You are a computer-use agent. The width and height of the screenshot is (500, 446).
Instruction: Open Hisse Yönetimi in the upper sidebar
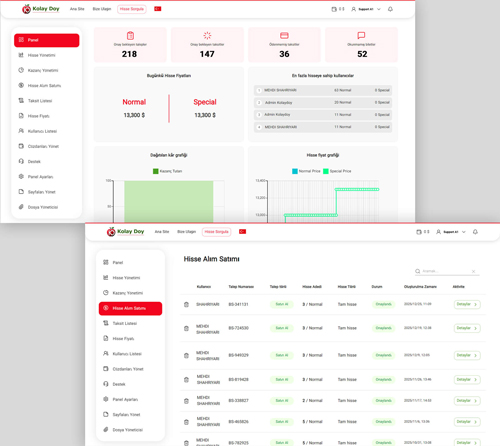(x=41, y=55)
